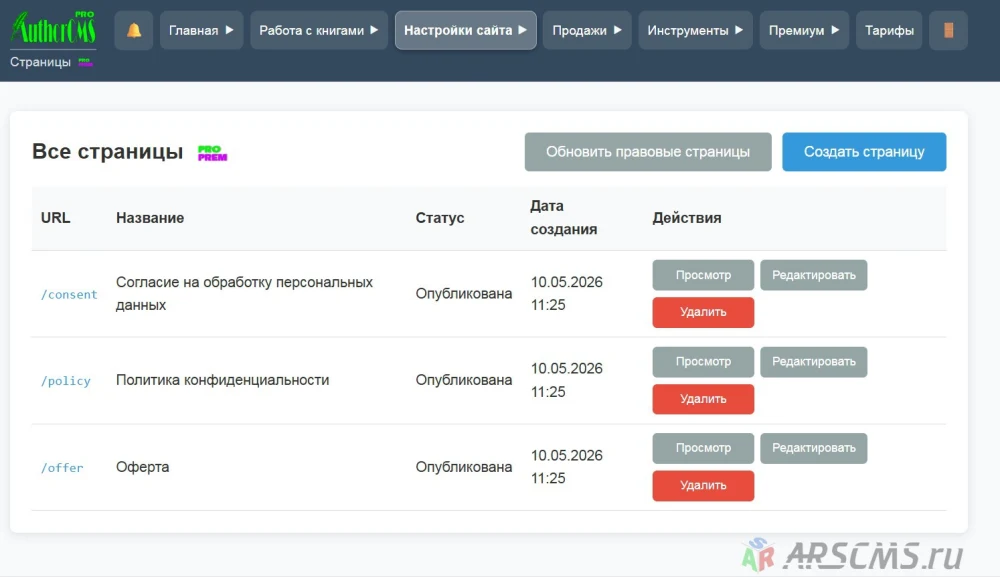Click Согласие на обработку персональных данных name

(x=244, y=293)
